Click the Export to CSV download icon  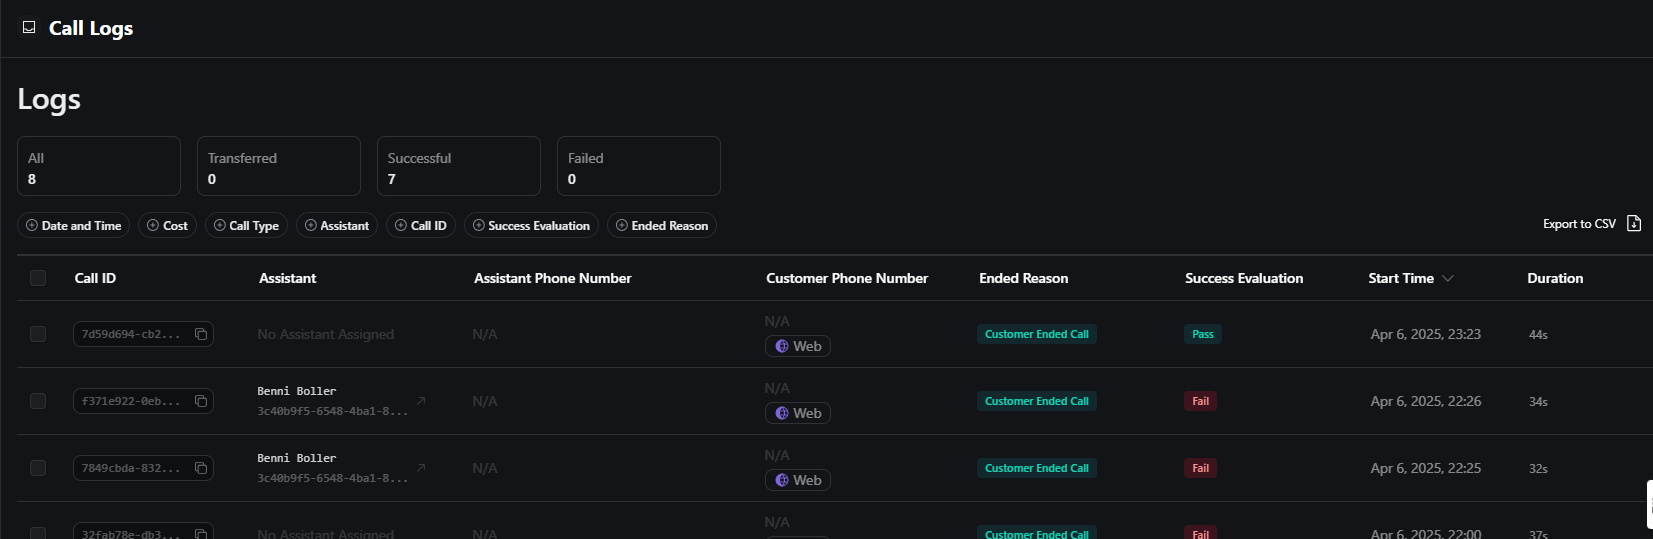click(x=1634, y=223)
